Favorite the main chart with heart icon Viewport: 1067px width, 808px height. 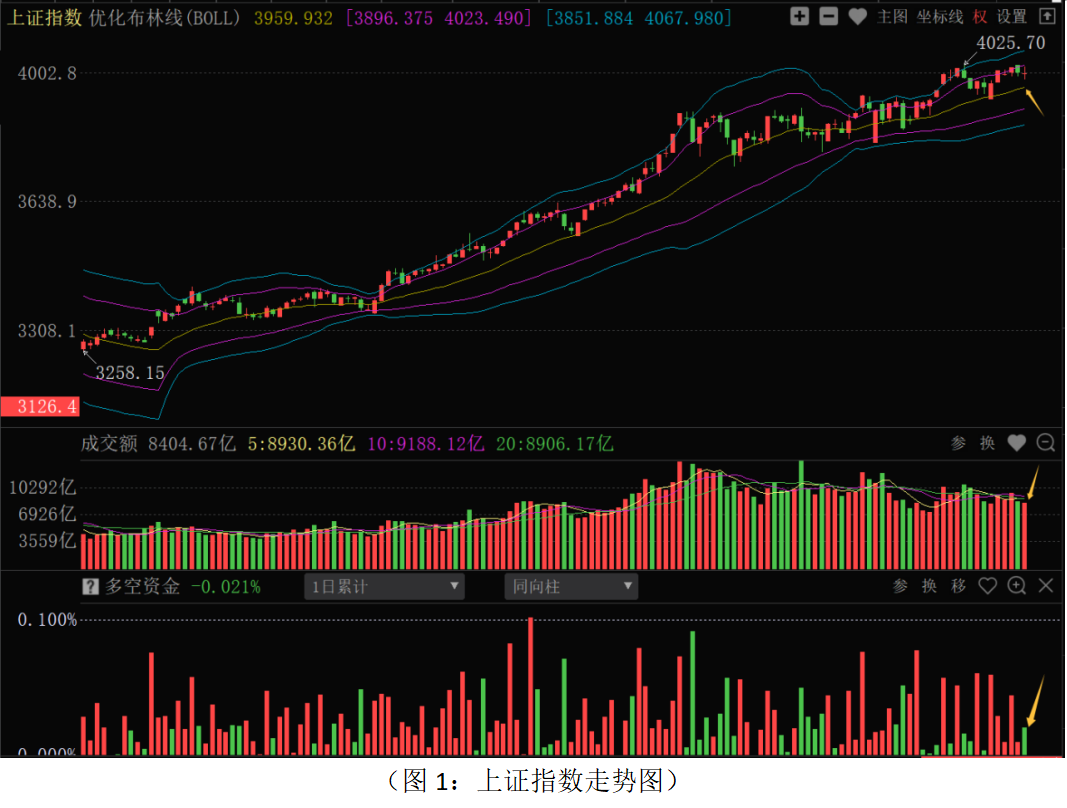tap(857, 16)
